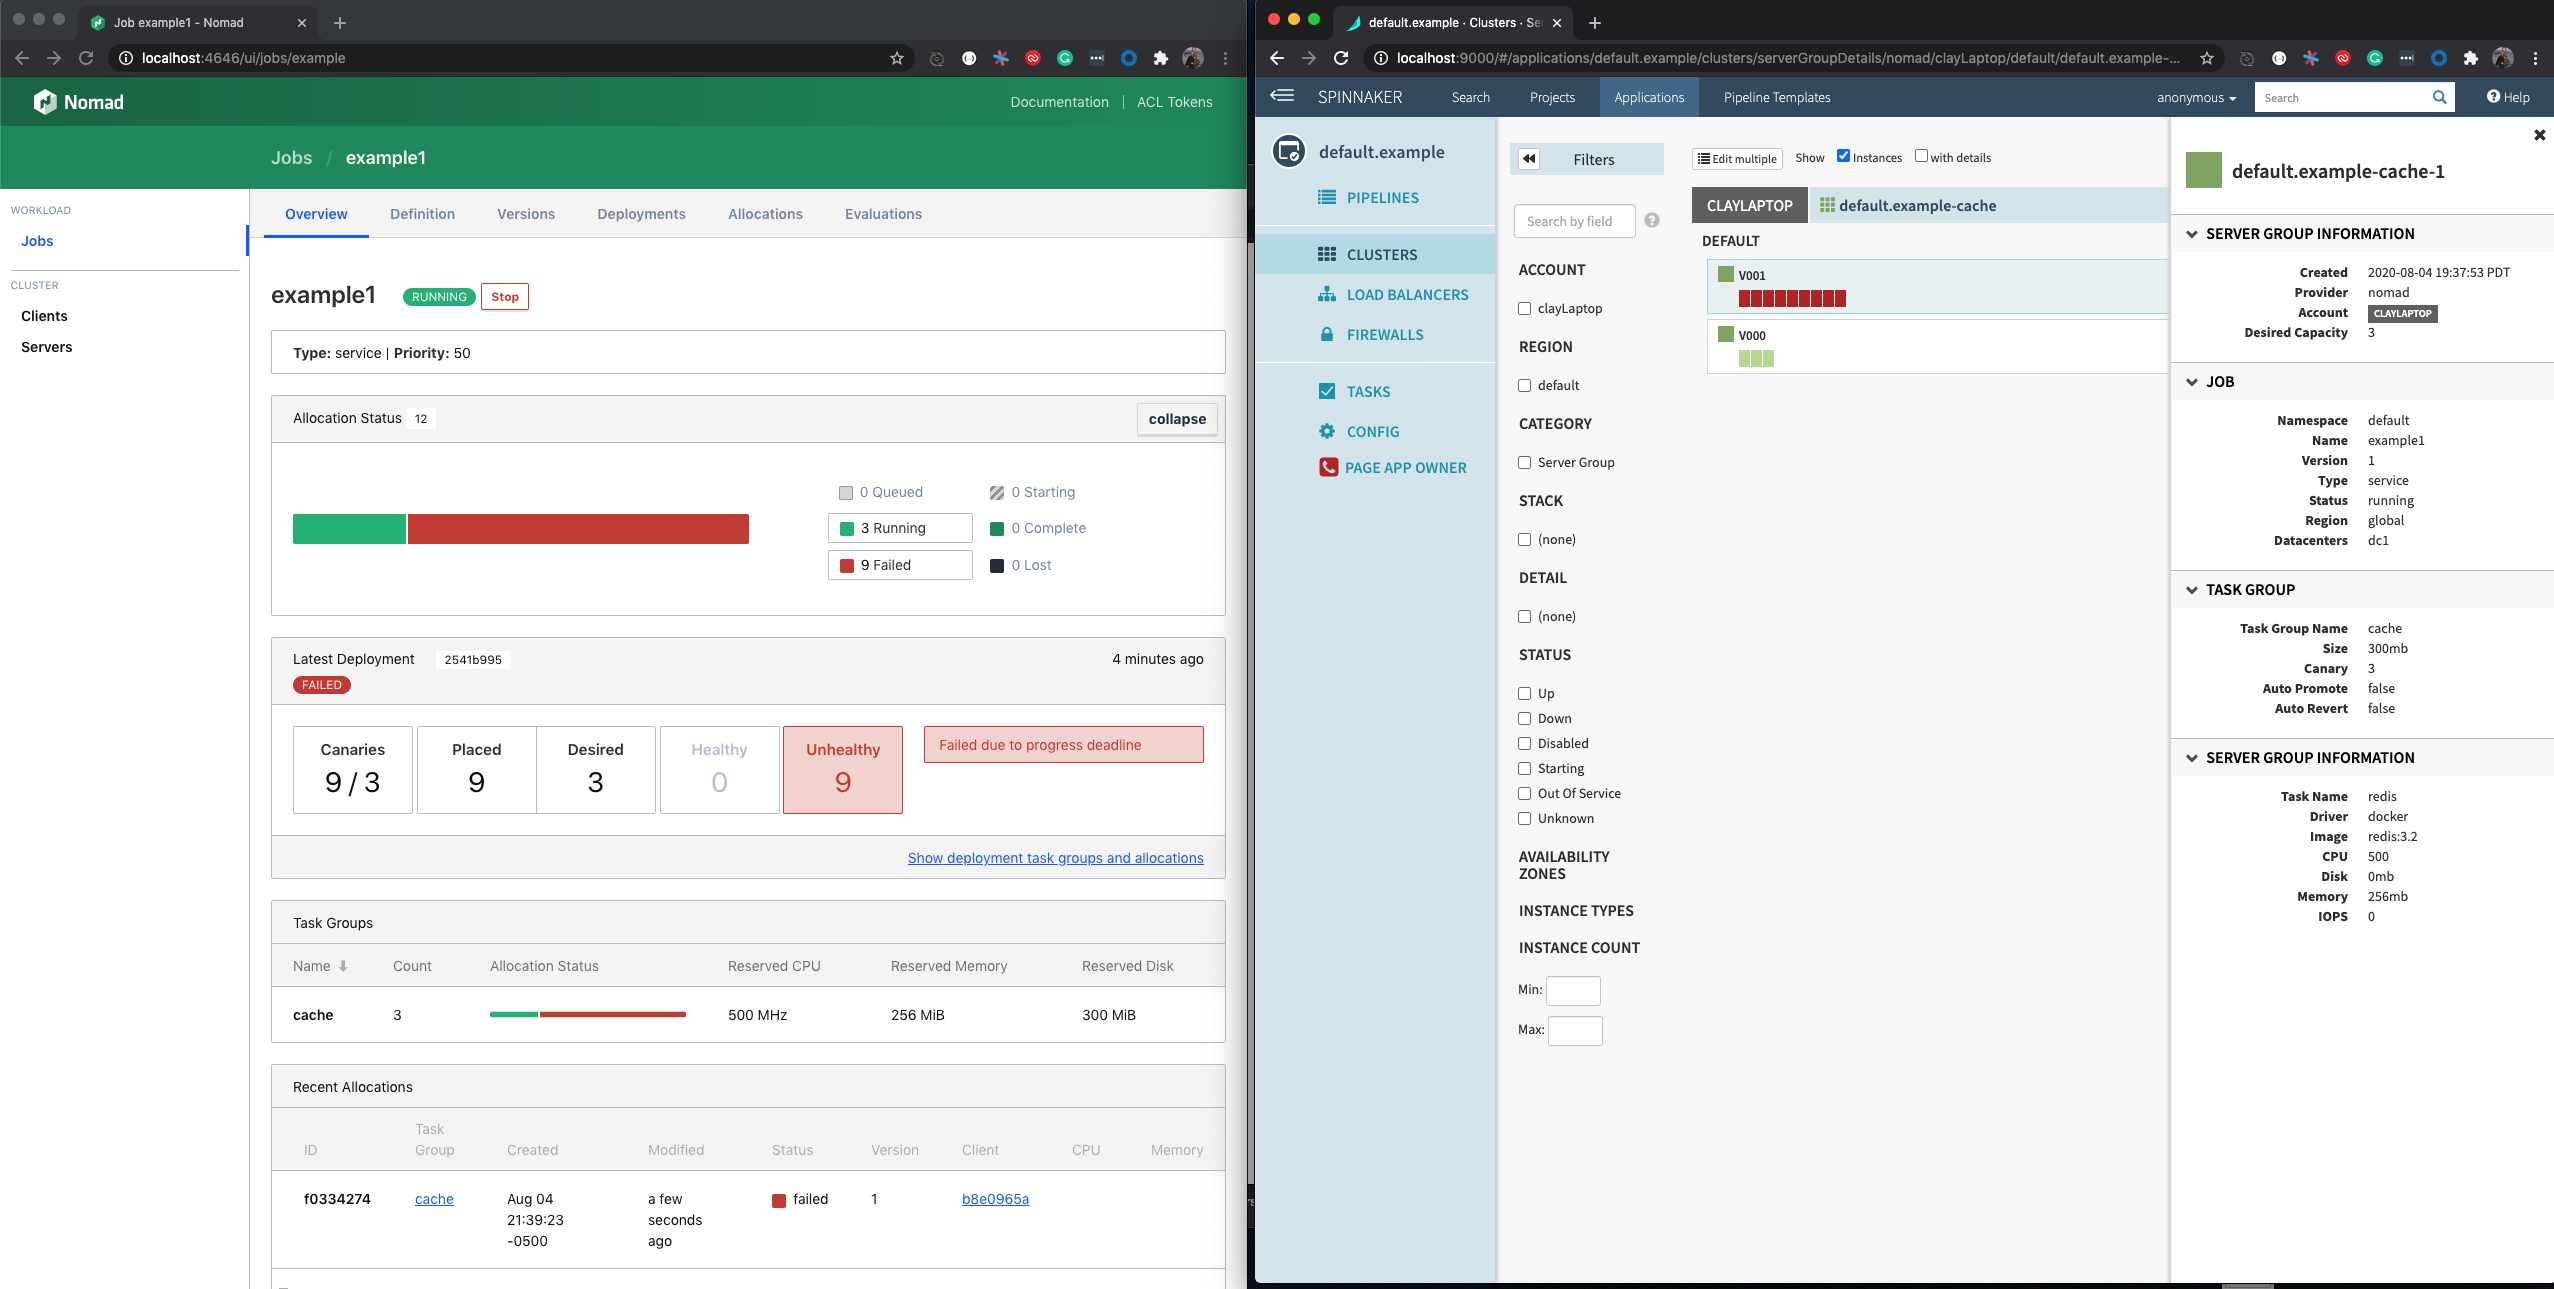Switch to the Deployments tab
Screen dimensions: 2554x1289
tap(641, 214)
